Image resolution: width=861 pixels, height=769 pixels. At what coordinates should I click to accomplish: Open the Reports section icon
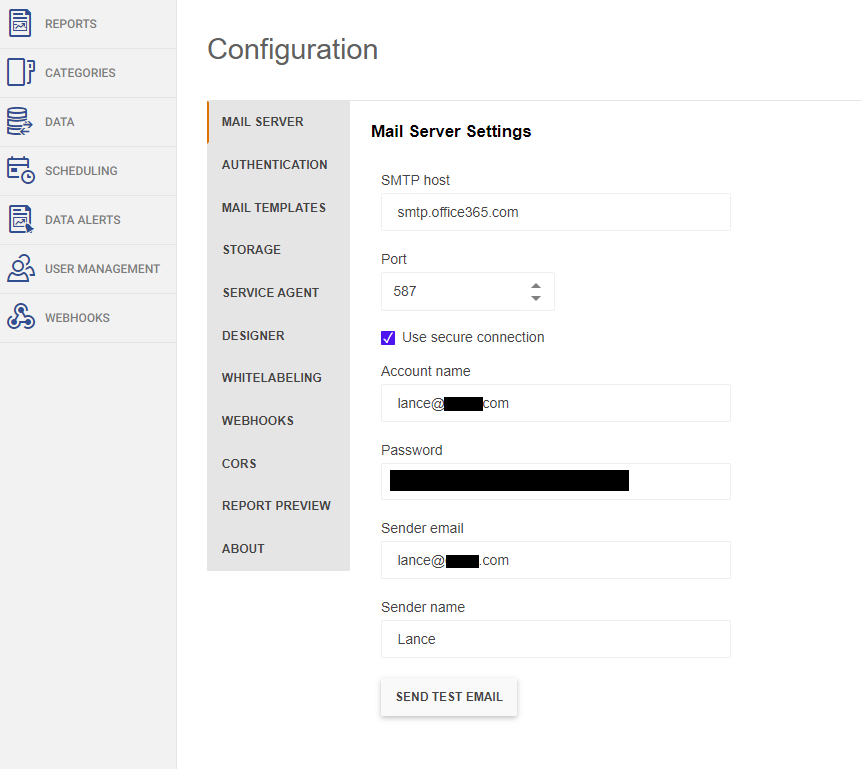click(x=20, y=23)
